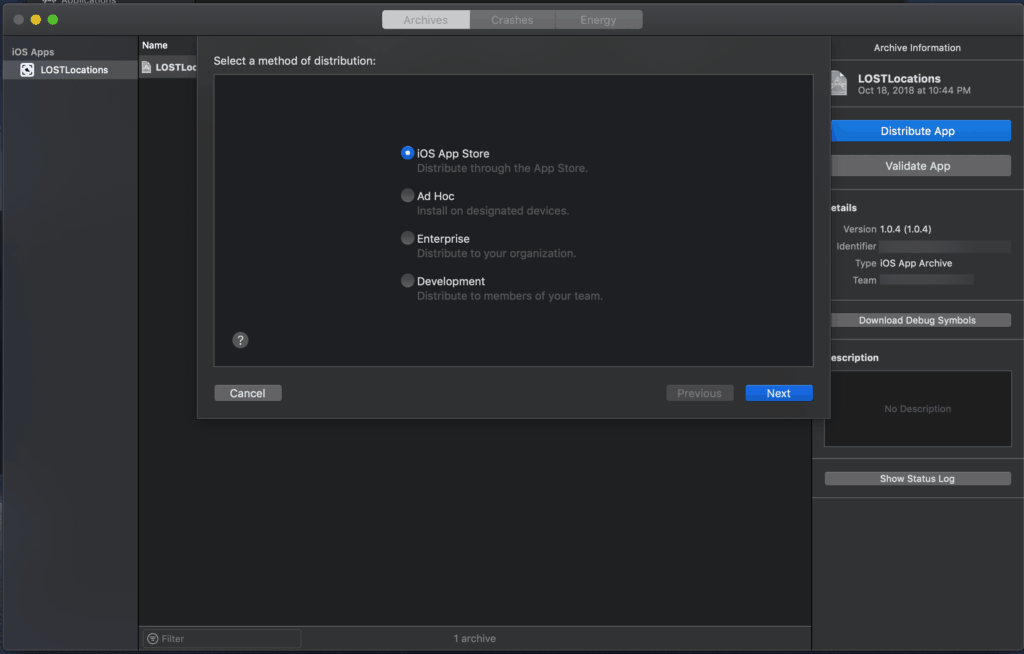The image size is (1024, 654).
Task: Click the version value '1.0.4 (1.0.4)'
Action: (905, 229)
